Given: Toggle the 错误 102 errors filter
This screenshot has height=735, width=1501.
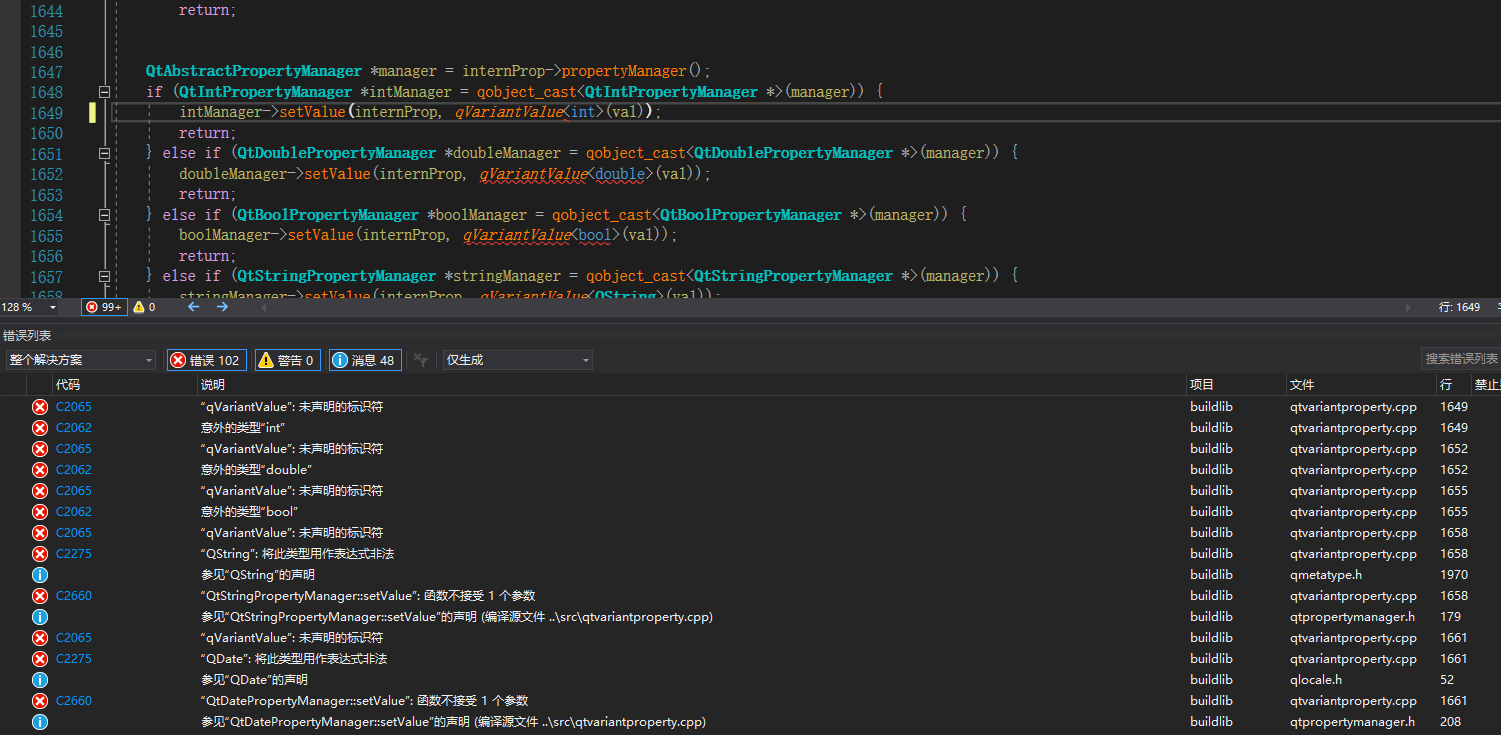Looking at the screenshot, I should coord(206,360).
